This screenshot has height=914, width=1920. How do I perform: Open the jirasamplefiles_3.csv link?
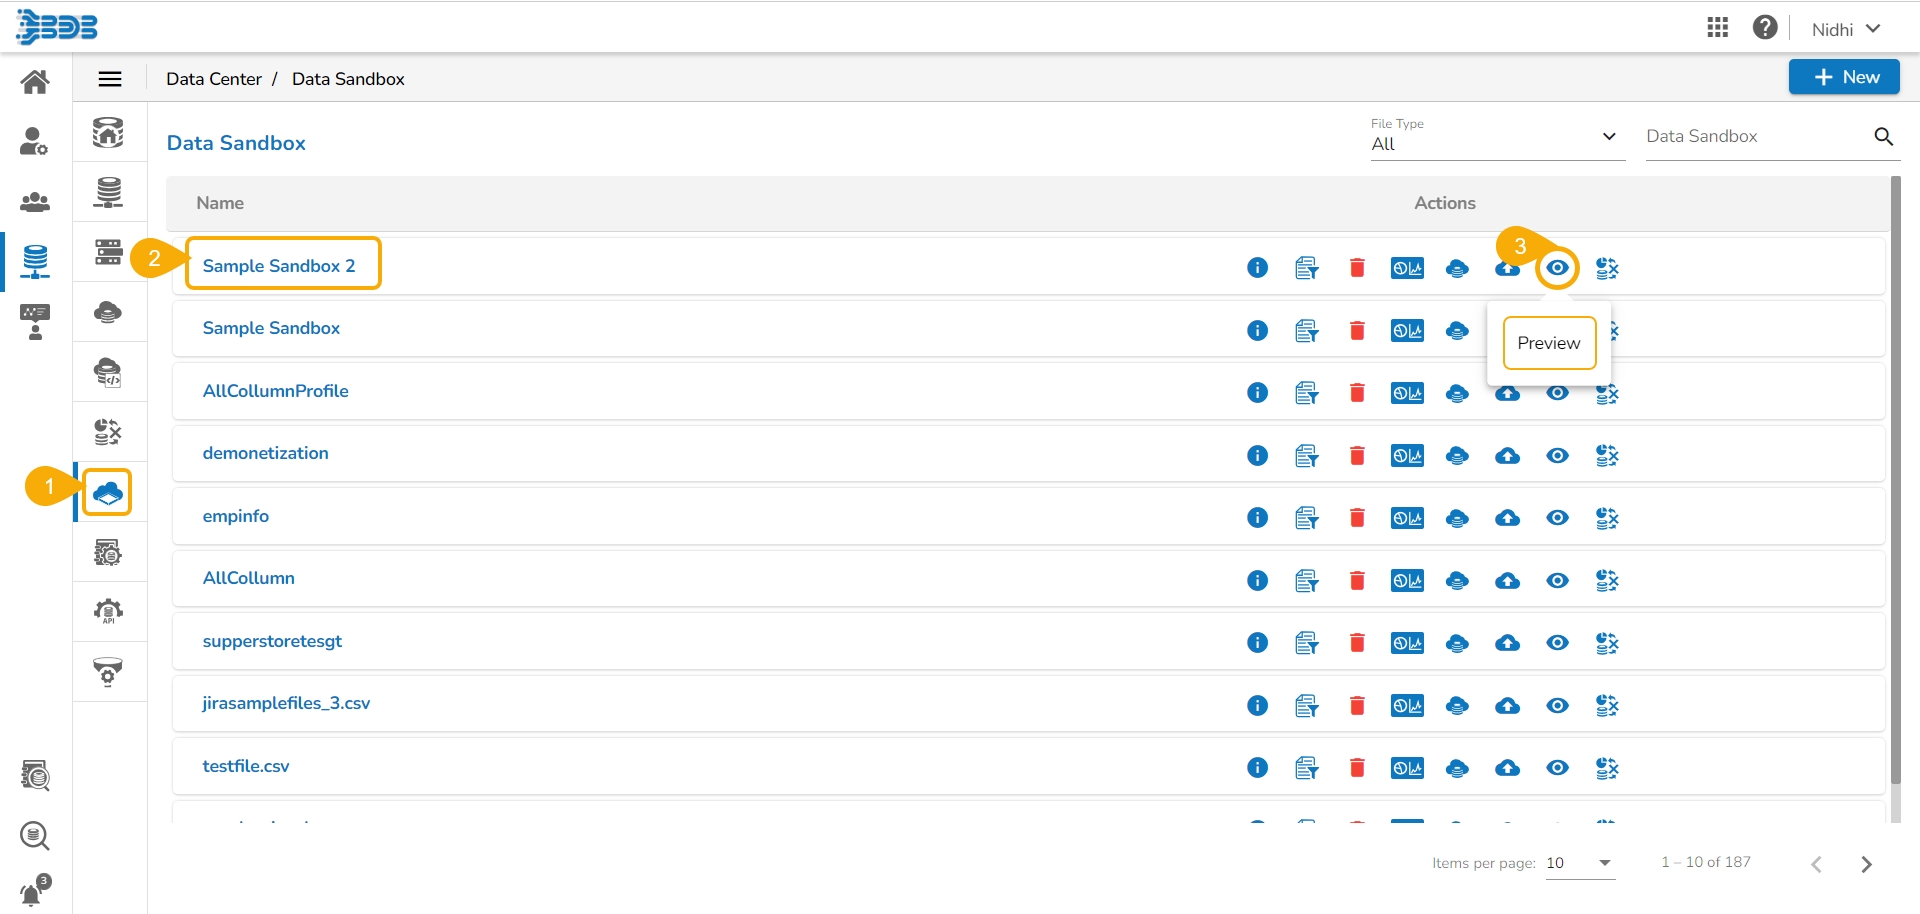click(286, 703)
